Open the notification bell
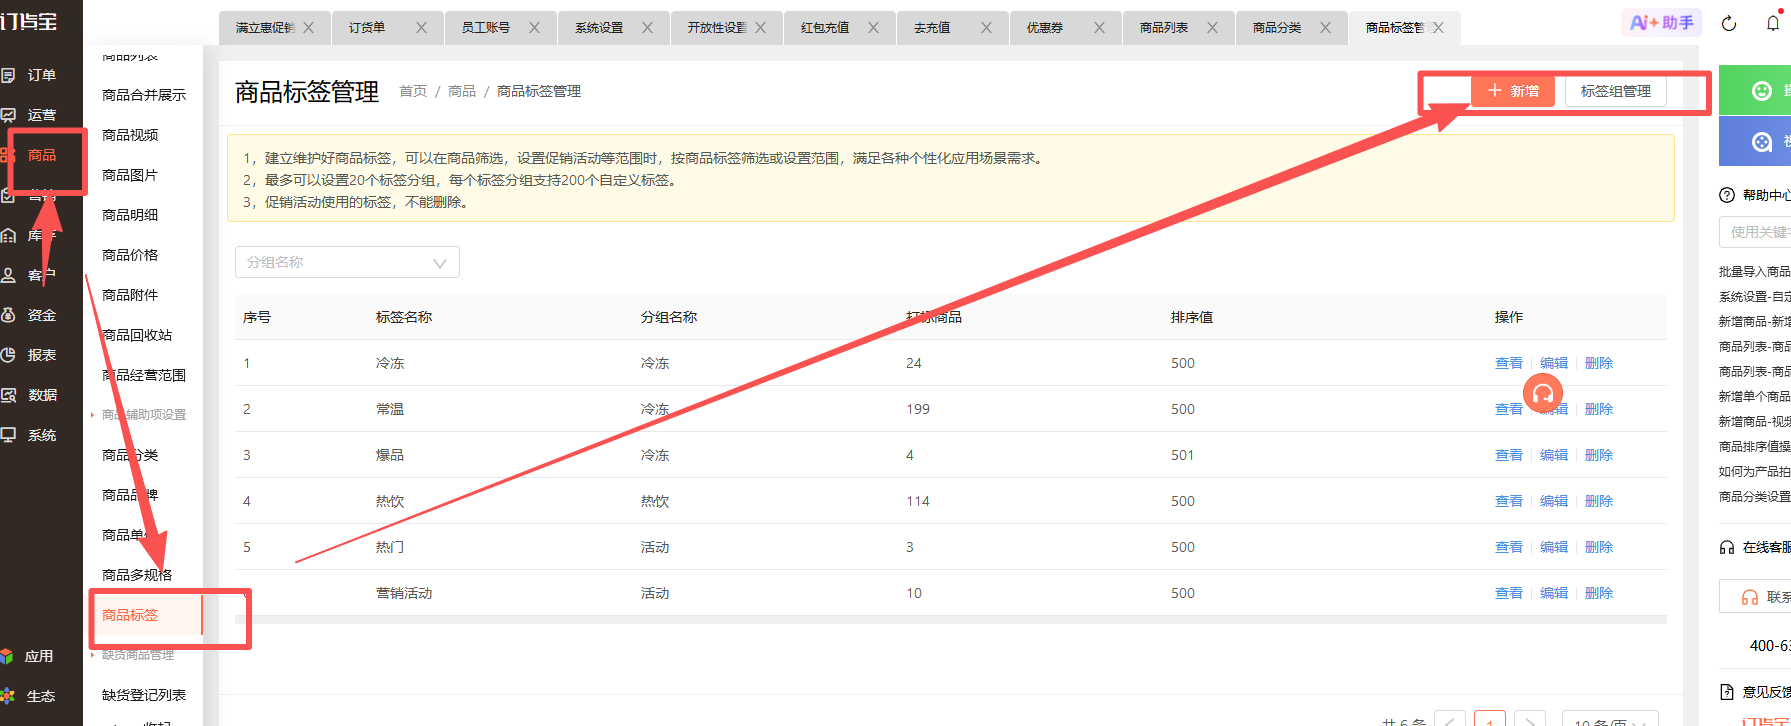 click(1773, 23)
